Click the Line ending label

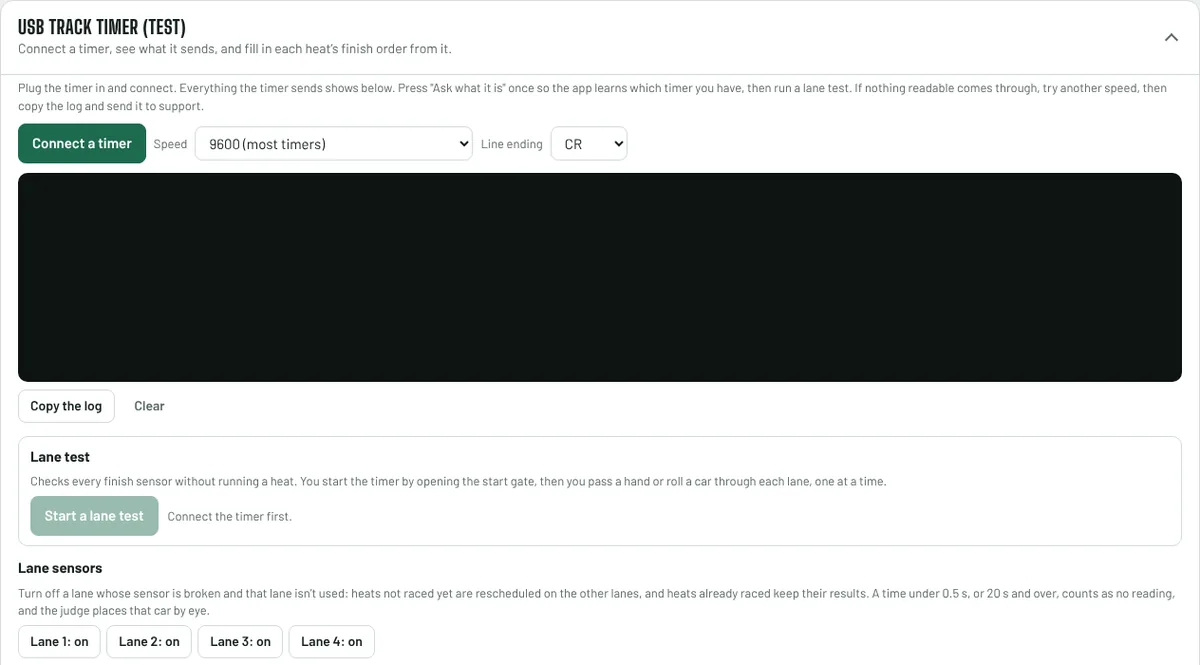(x=511, y=144)
